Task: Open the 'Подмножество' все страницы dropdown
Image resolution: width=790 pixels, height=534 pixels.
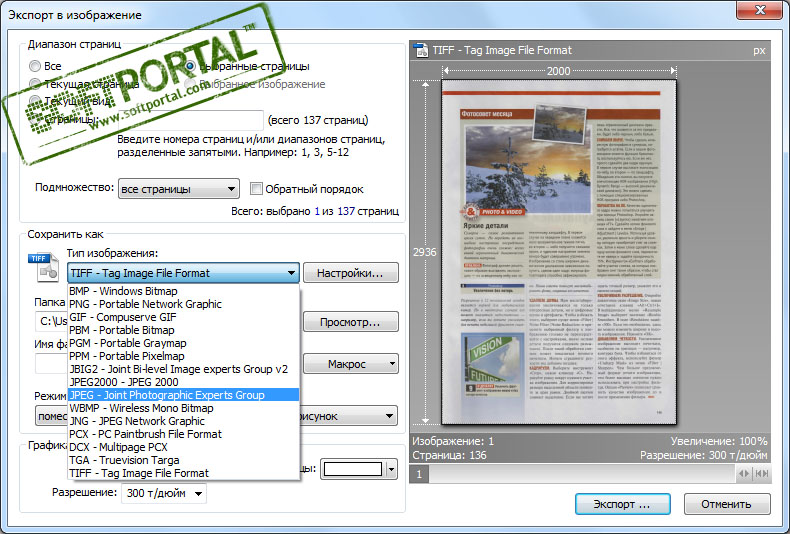Action: 178,189
